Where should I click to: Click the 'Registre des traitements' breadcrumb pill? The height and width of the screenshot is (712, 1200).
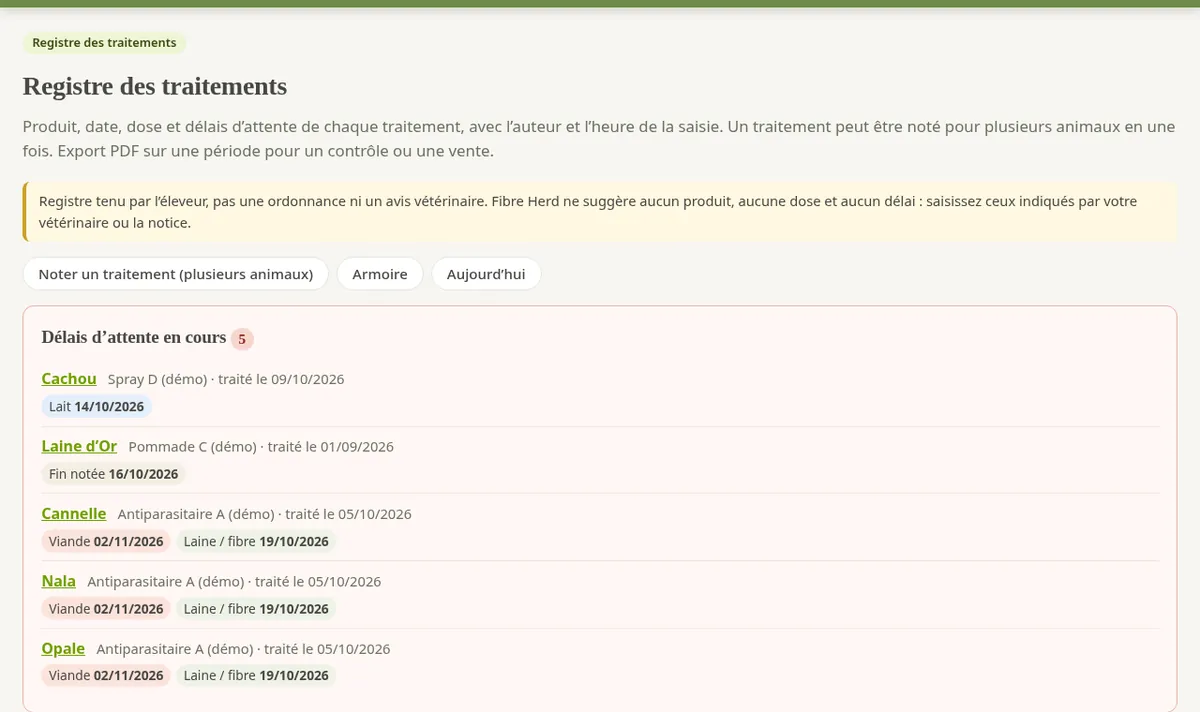[x=104, y=43]
